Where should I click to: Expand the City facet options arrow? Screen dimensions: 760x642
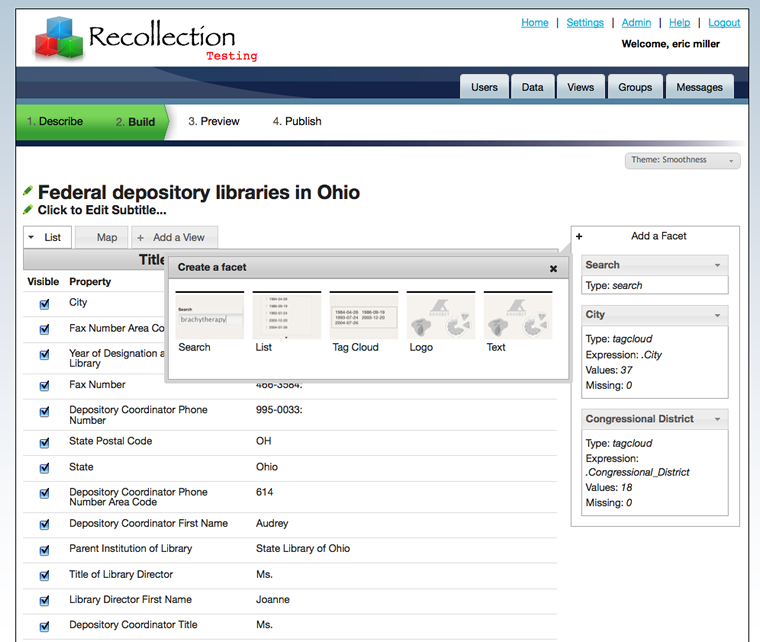[717, 315]
